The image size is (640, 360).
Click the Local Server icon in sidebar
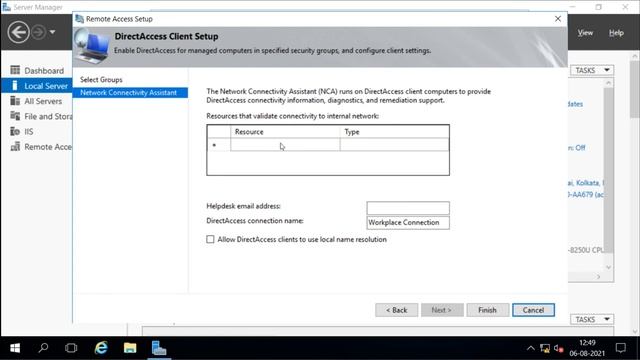point(15,86)
